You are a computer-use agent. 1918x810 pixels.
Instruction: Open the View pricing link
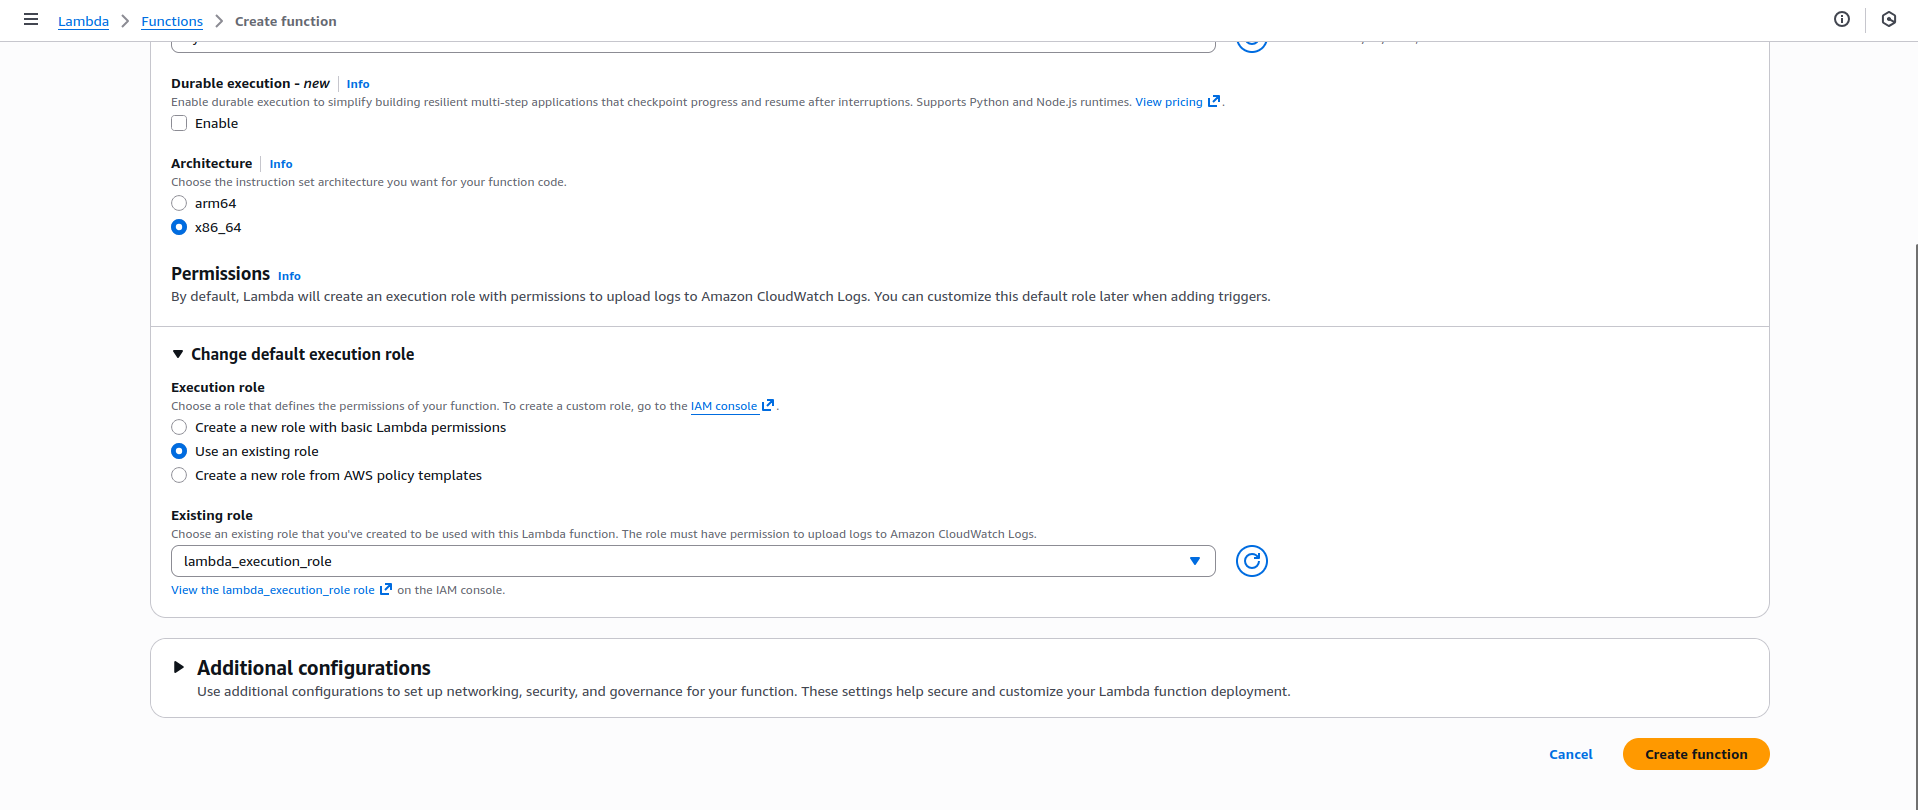(1169, 102)
